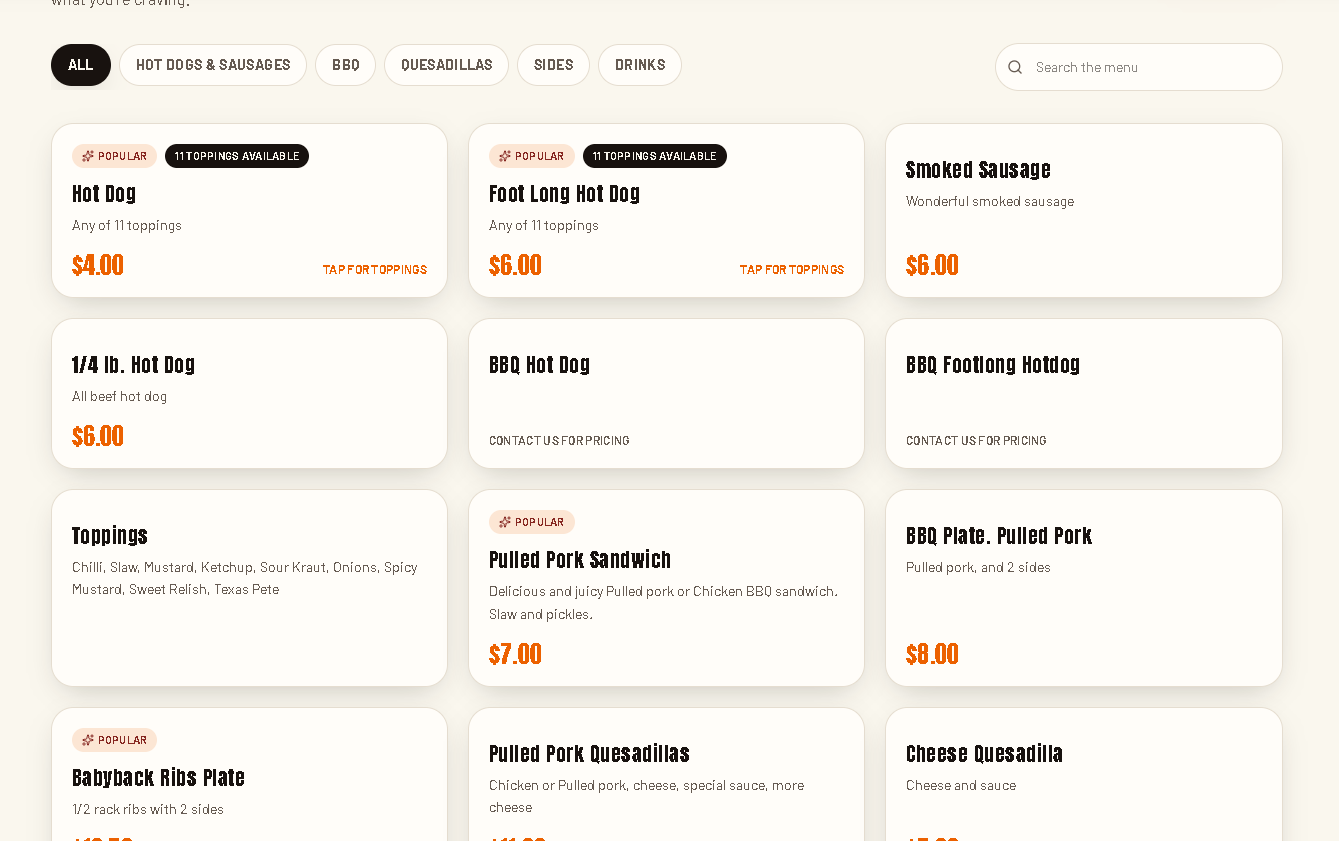
Task: Tap for toppings on the Hot Dog card
Action: [x=375, y=270]
